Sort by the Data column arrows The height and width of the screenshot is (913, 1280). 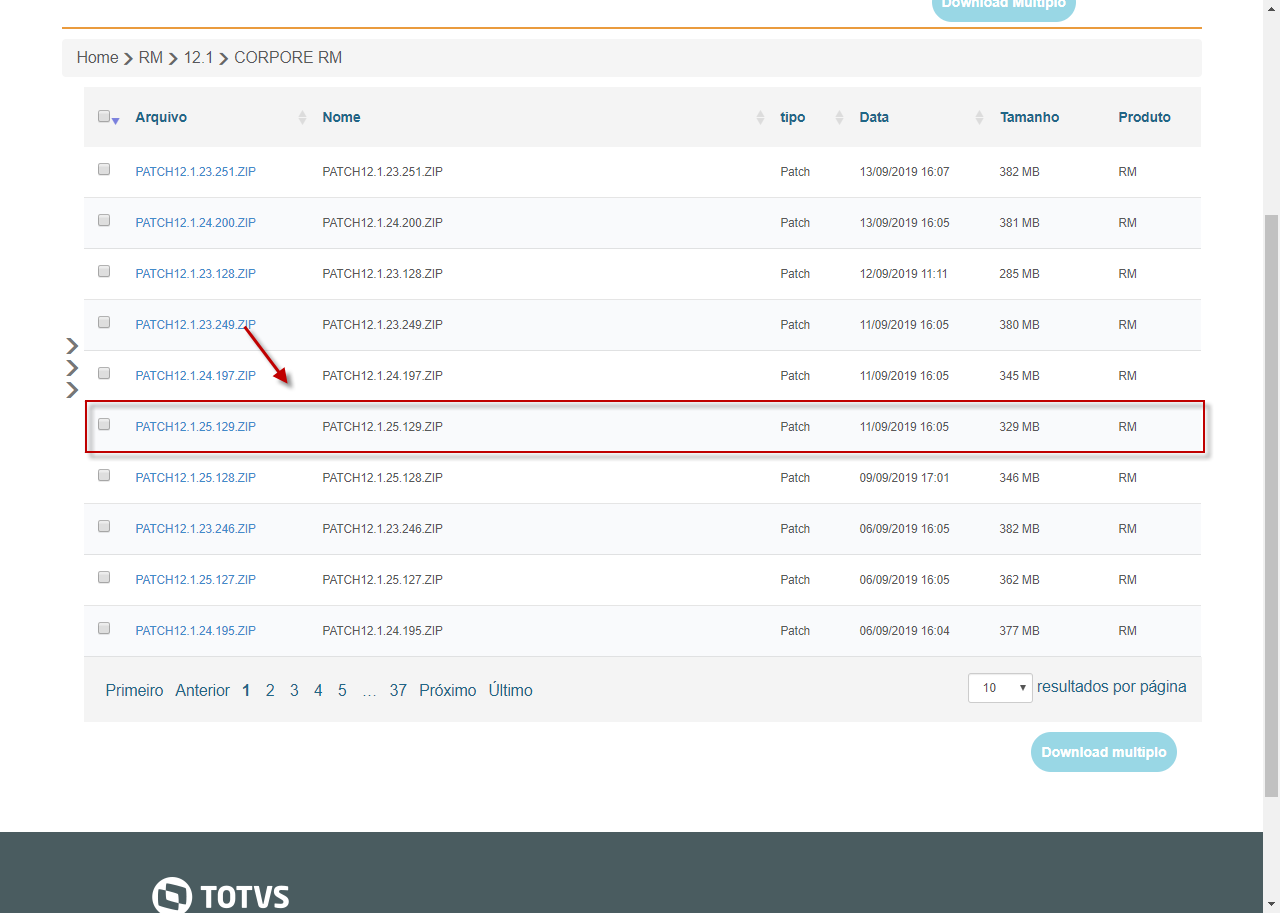(x=979, y=117)
